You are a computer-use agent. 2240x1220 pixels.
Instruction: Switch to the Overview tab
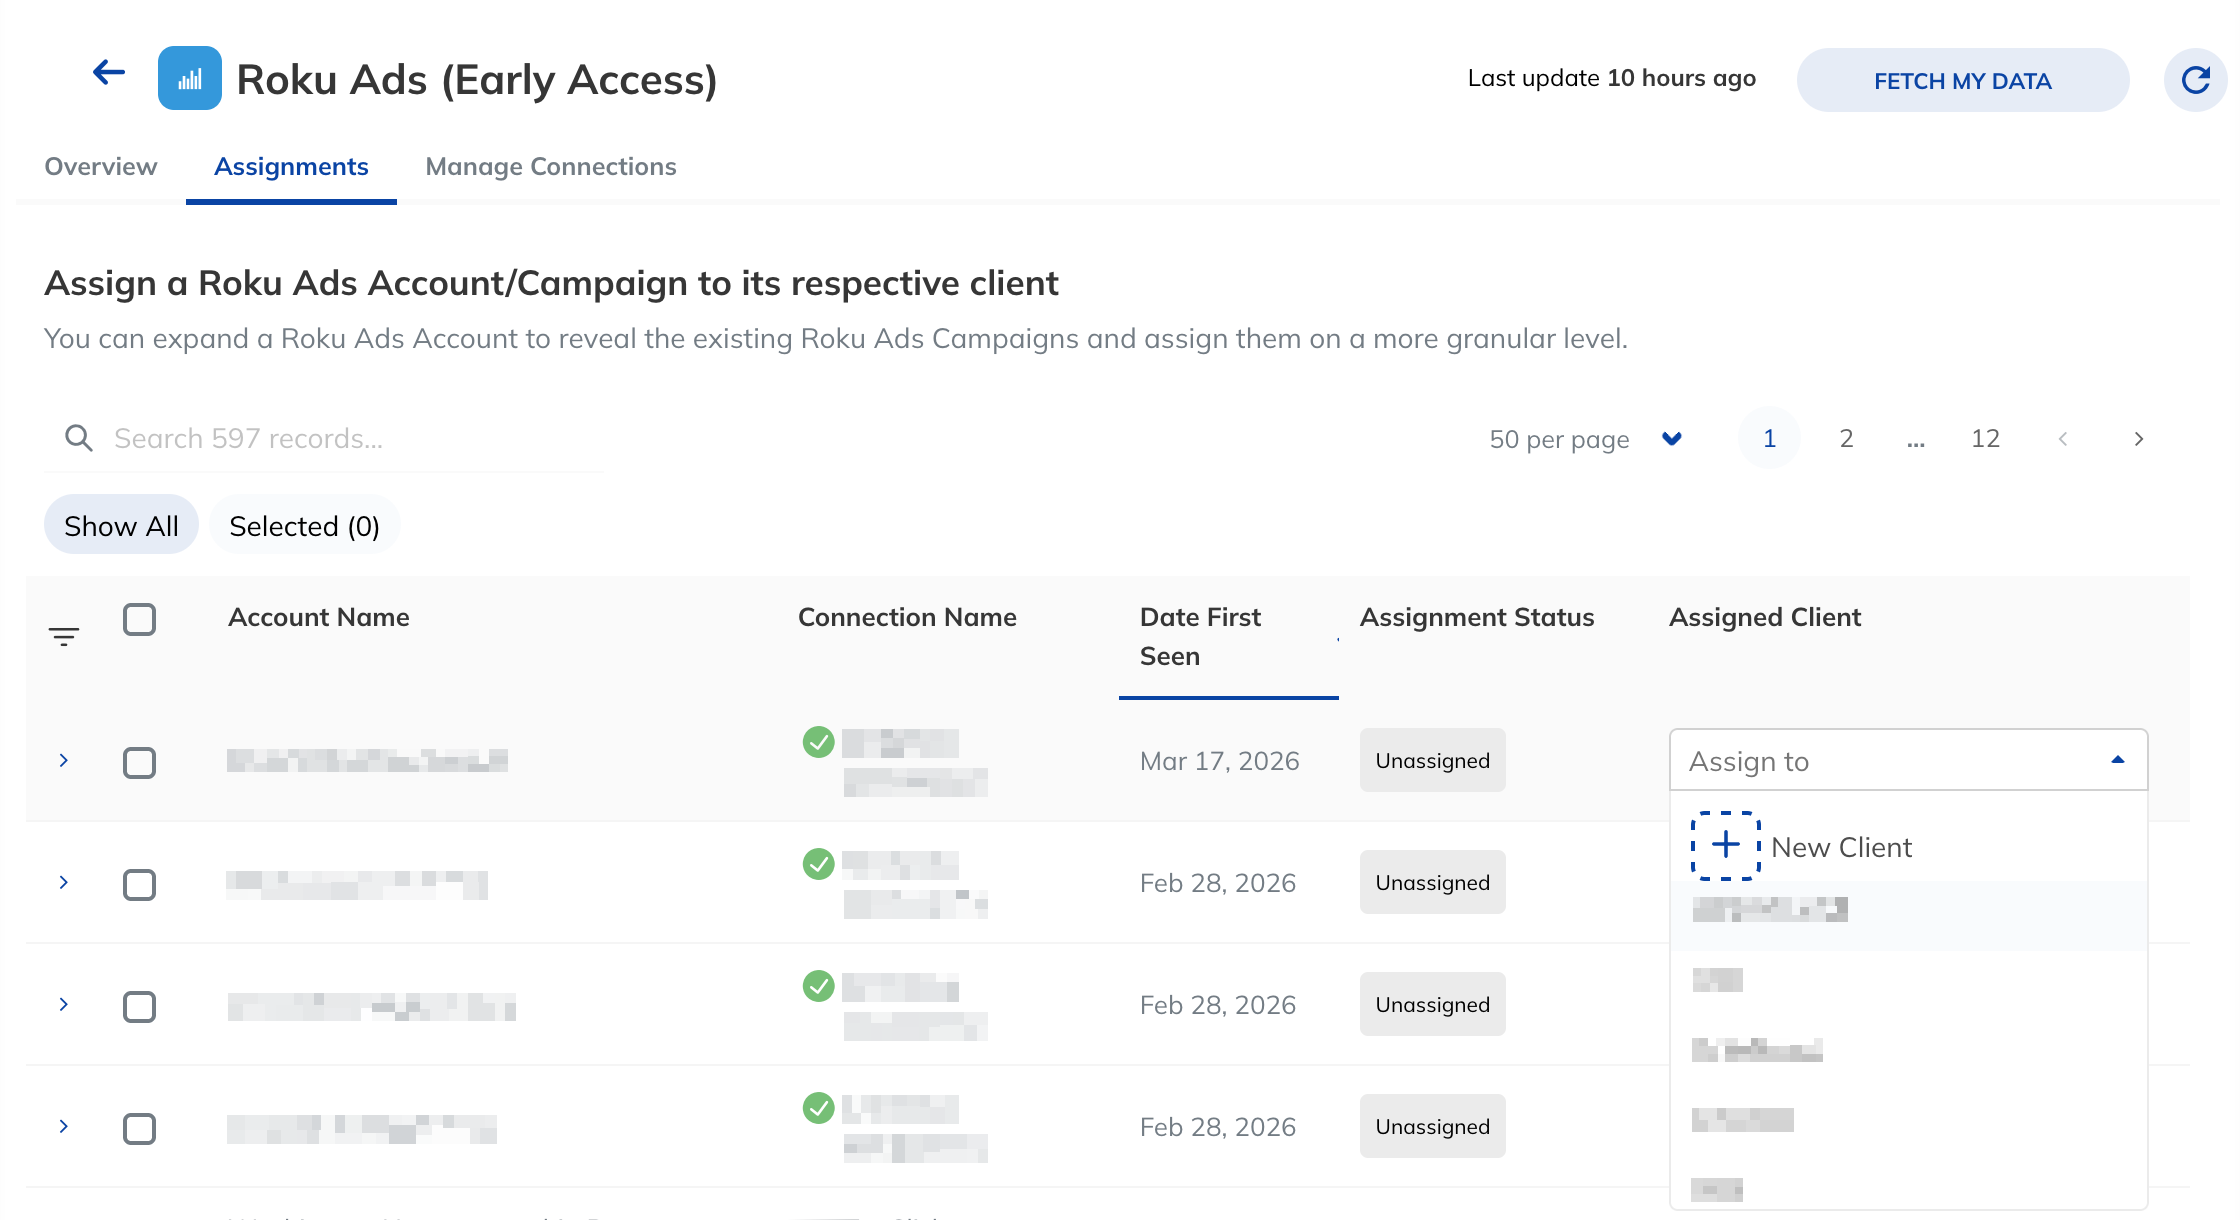tap(101, 166)
